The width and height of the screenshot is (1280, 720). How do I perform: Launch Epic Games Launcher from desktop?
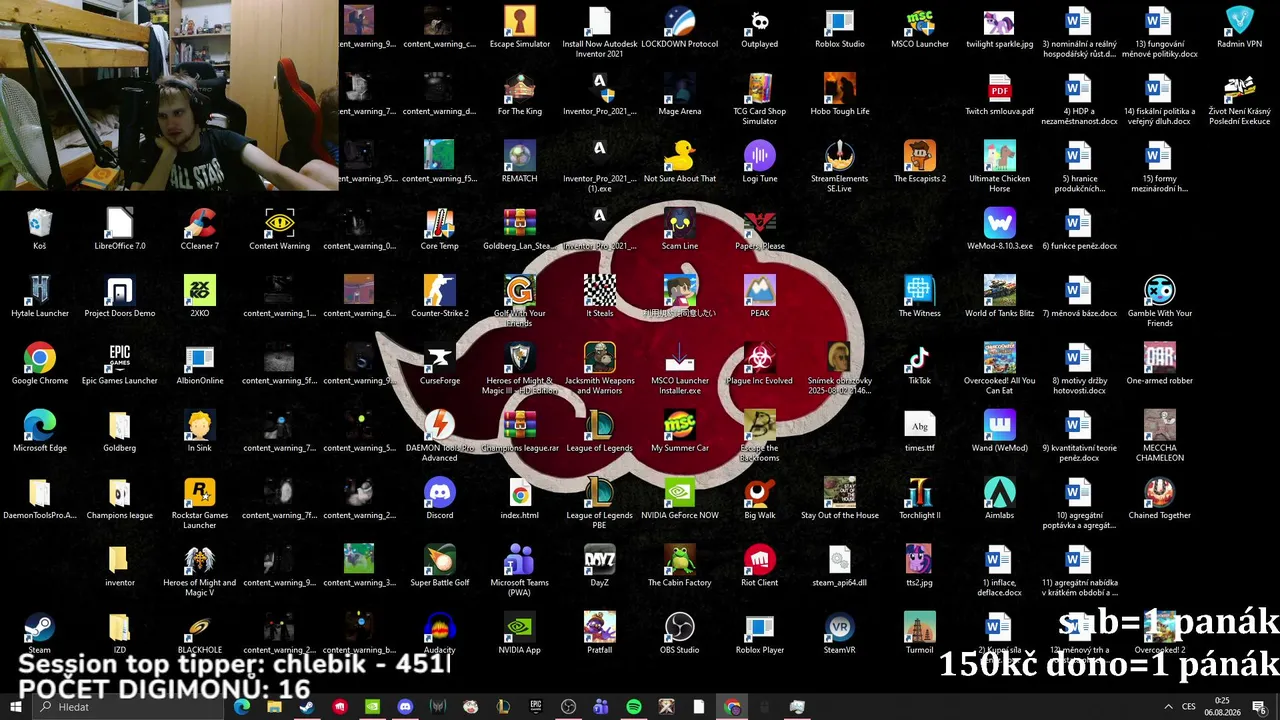pyautogui.click(x=119, y=364)
